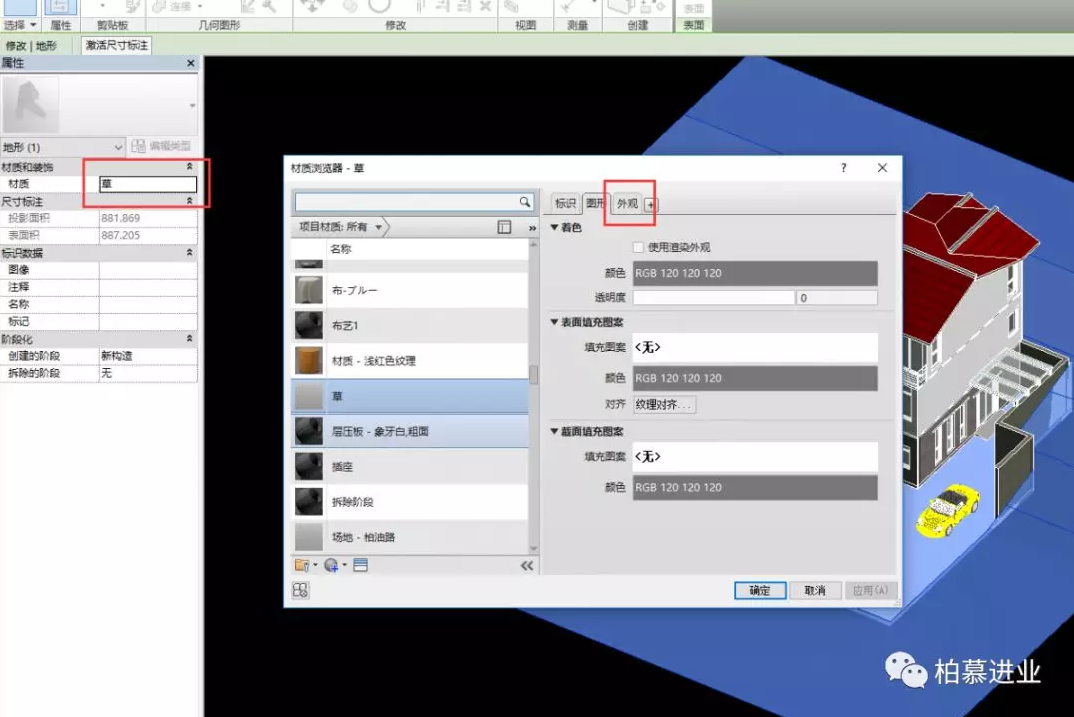Click the help question mark icon

pos(843,168)
